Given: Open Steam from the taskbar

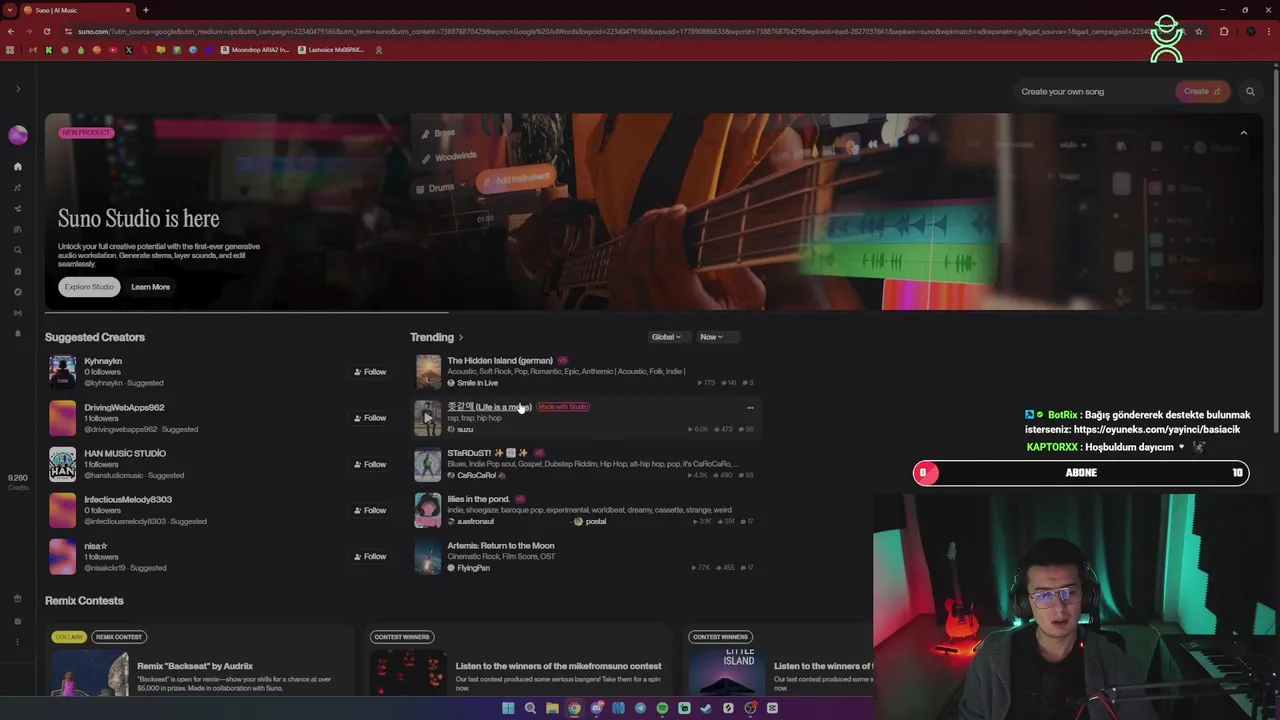Looking at the screenshot, I should [706, 708].
